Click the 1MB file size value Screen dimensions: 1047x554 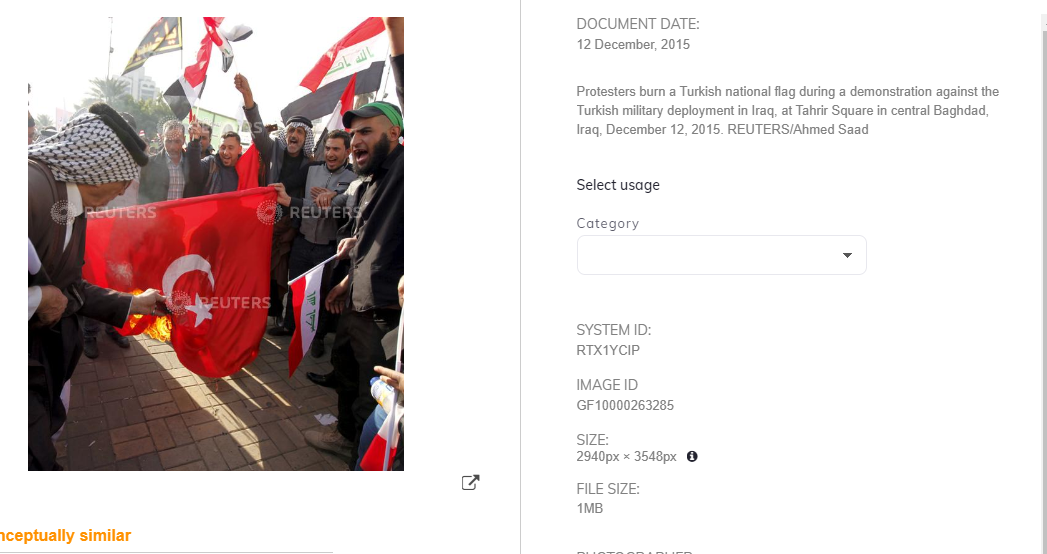point(590,509)
